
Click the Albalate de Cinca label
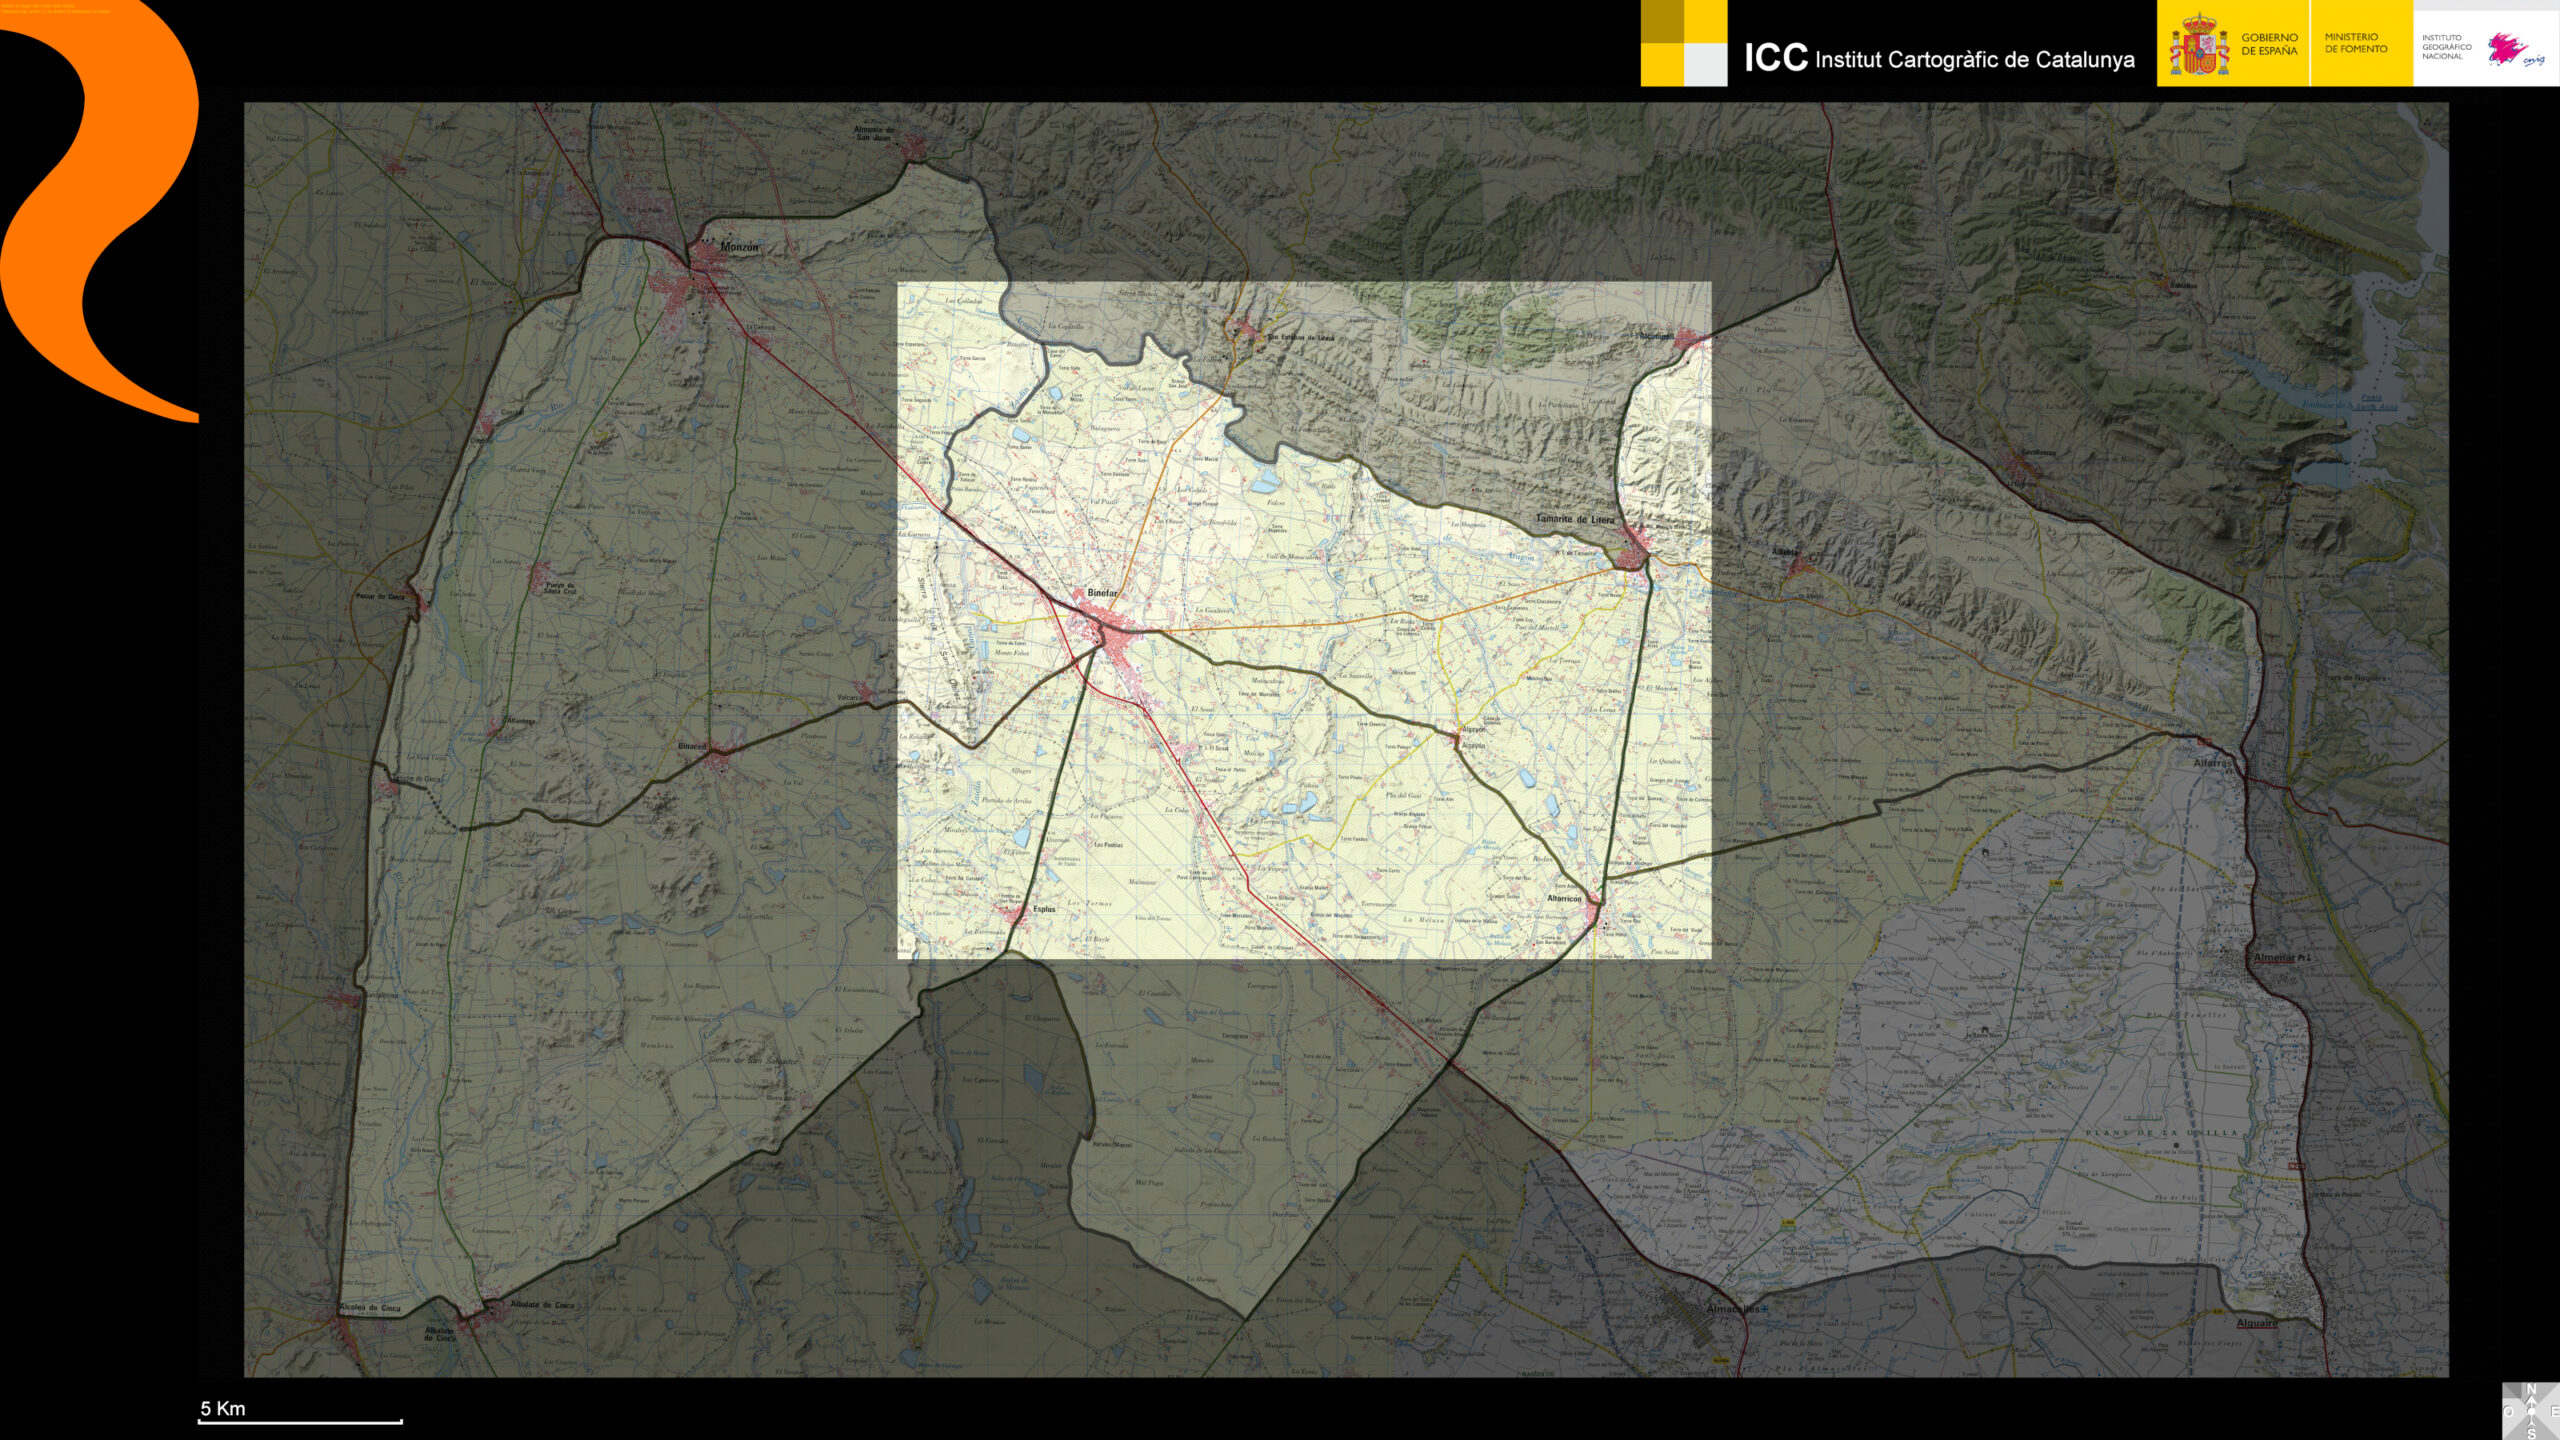click(x=542, y=1304)
